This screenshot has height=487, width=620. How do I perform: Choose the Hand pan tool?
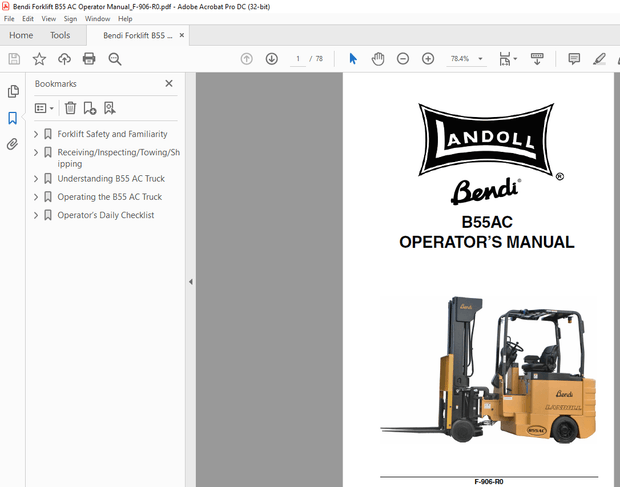coord(378,59)
